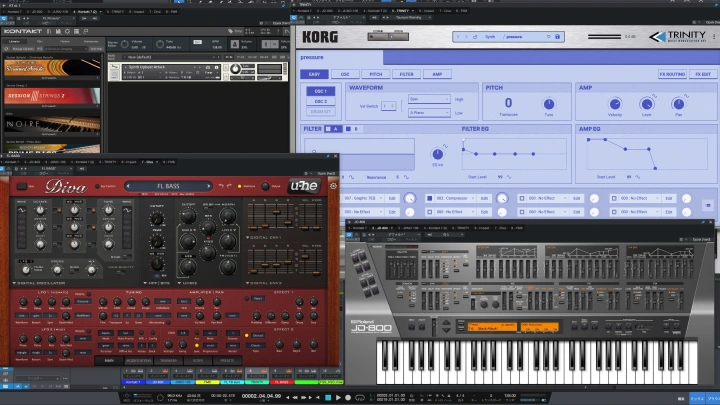Switch to Korg EASY tab
Image resolution: width=720 pixels, height=405 pixels.
click(x=315, y=74)
